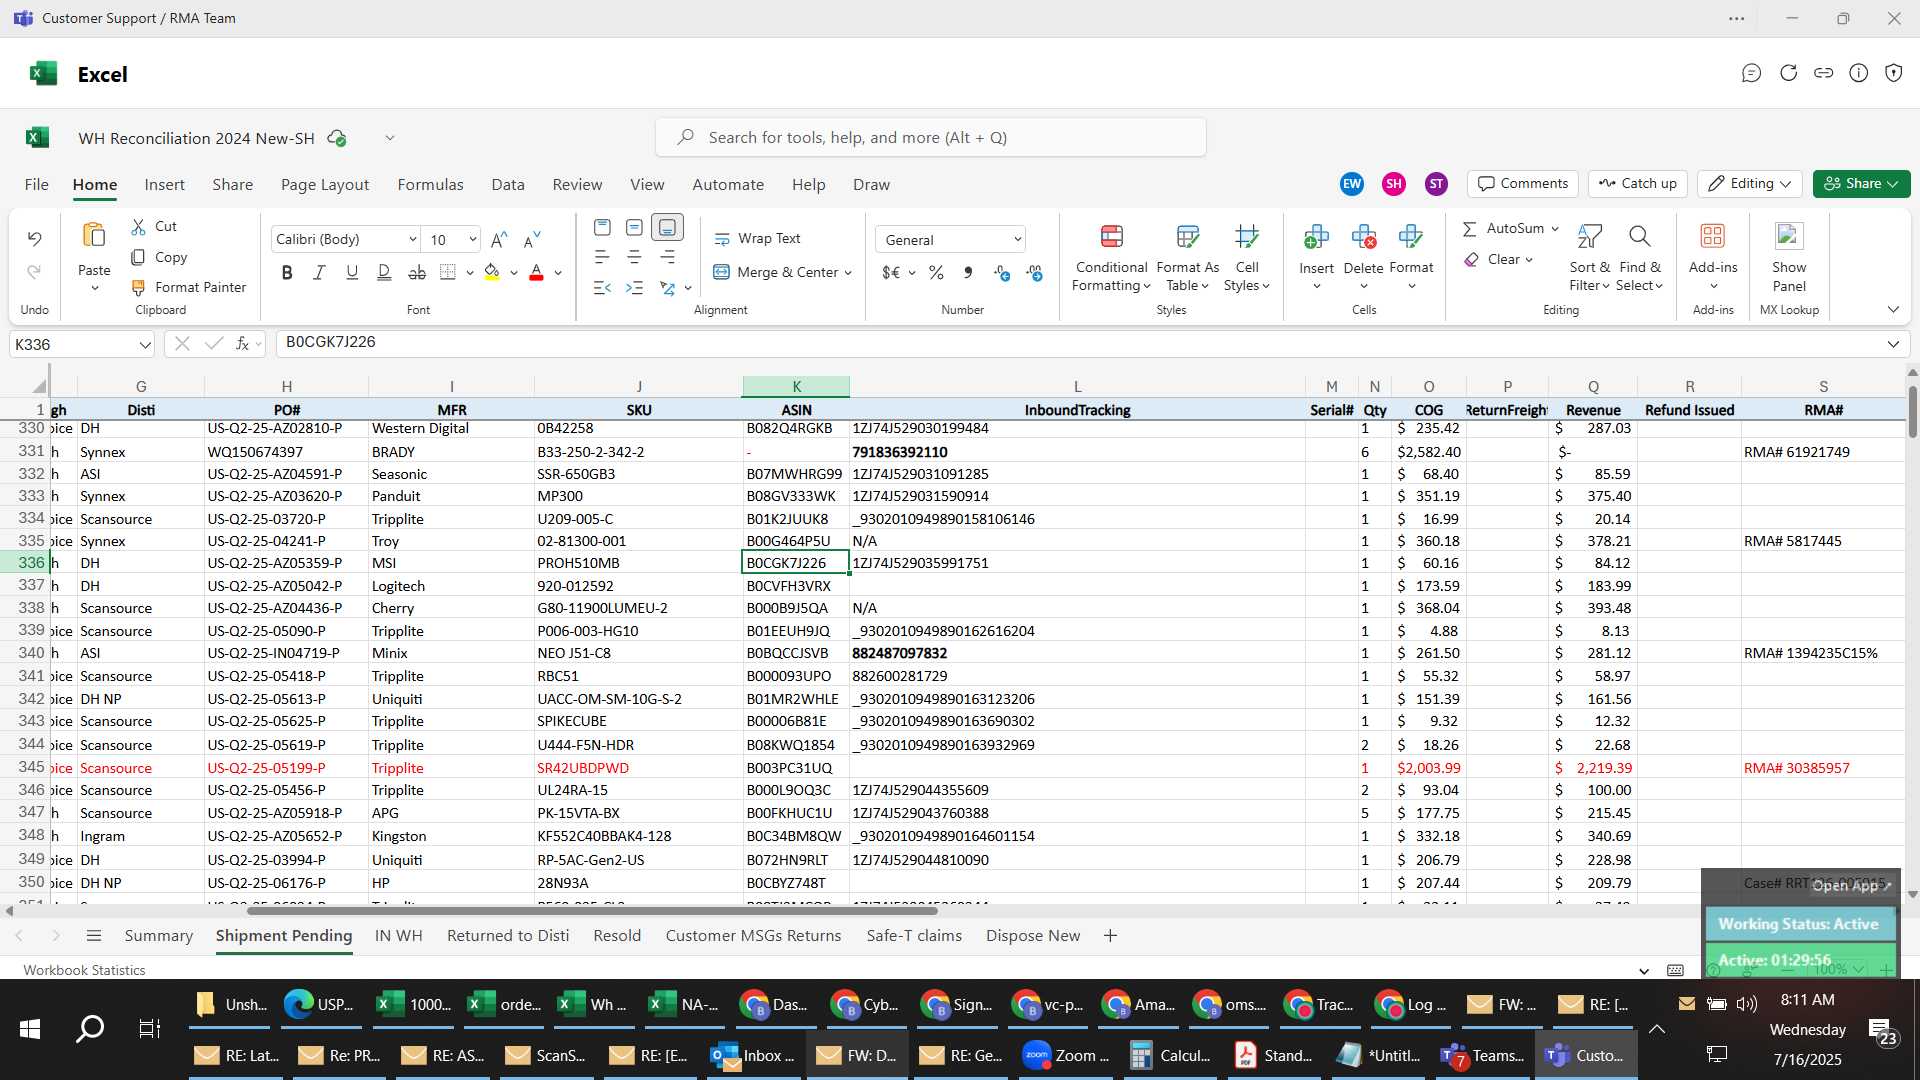Open the Name Box K336 dropdown
This screenshot has height=1080, width=1920.
tap(145, 345)
